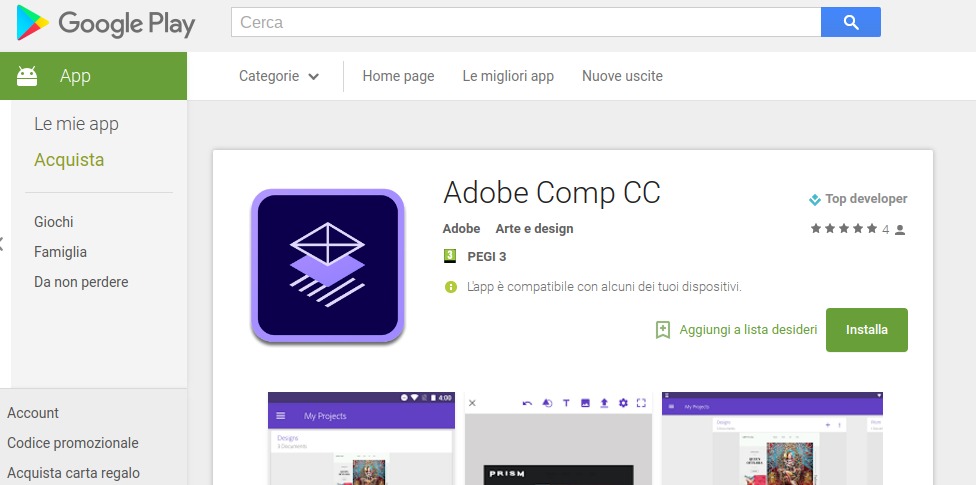The height and width of the screenshot is (485, 976).
Task: Click Aggiungi a lista desideri
Action: (748, 329)
